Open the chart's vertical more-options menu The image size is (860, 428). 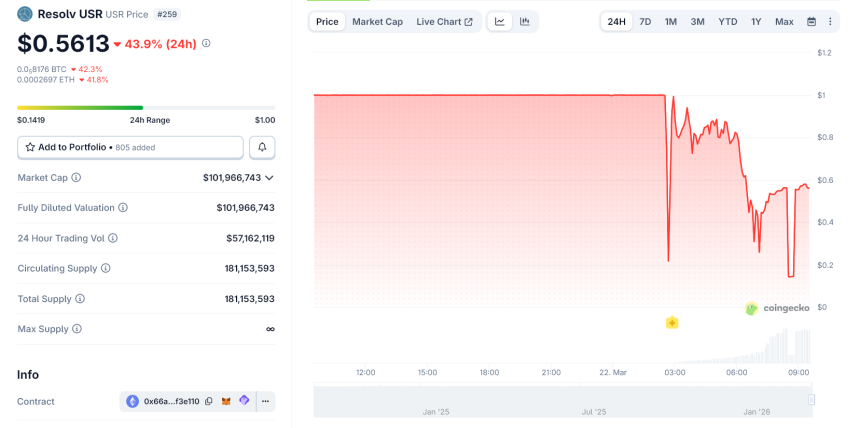pos(830,21)
